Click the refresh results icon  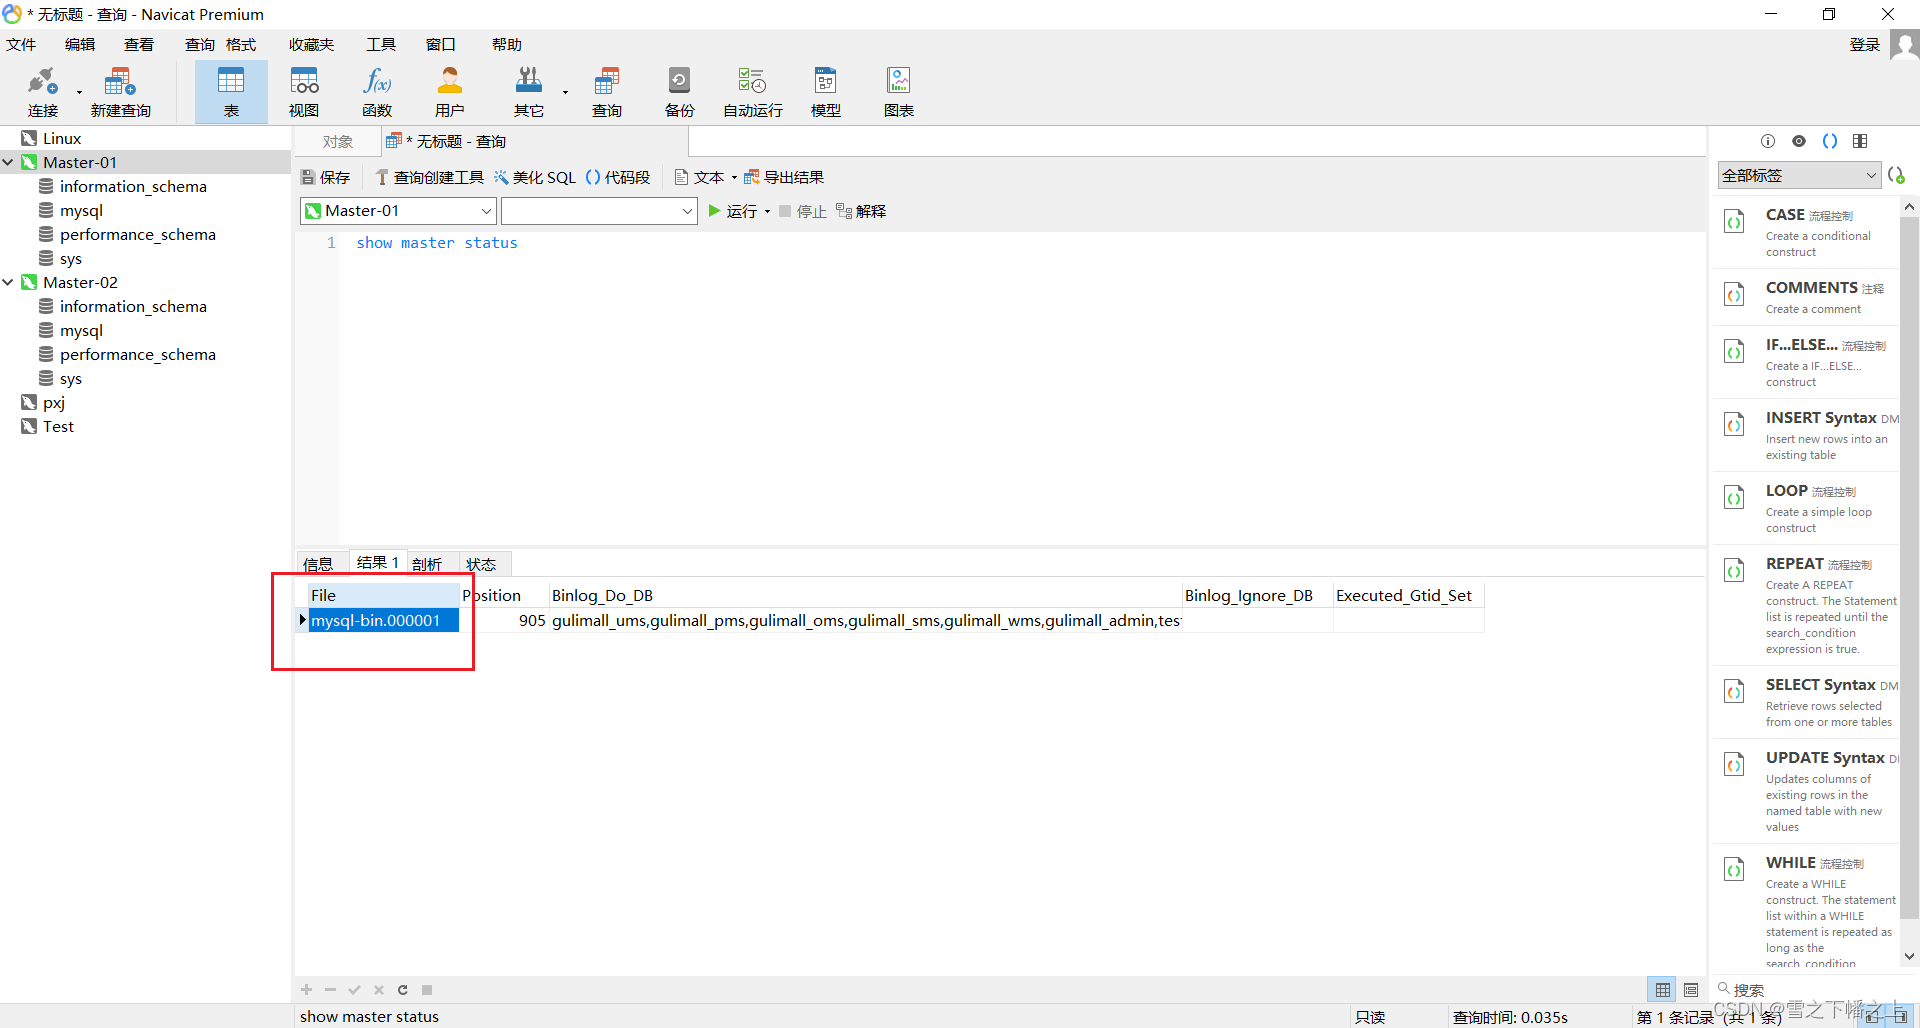point(403,990)
